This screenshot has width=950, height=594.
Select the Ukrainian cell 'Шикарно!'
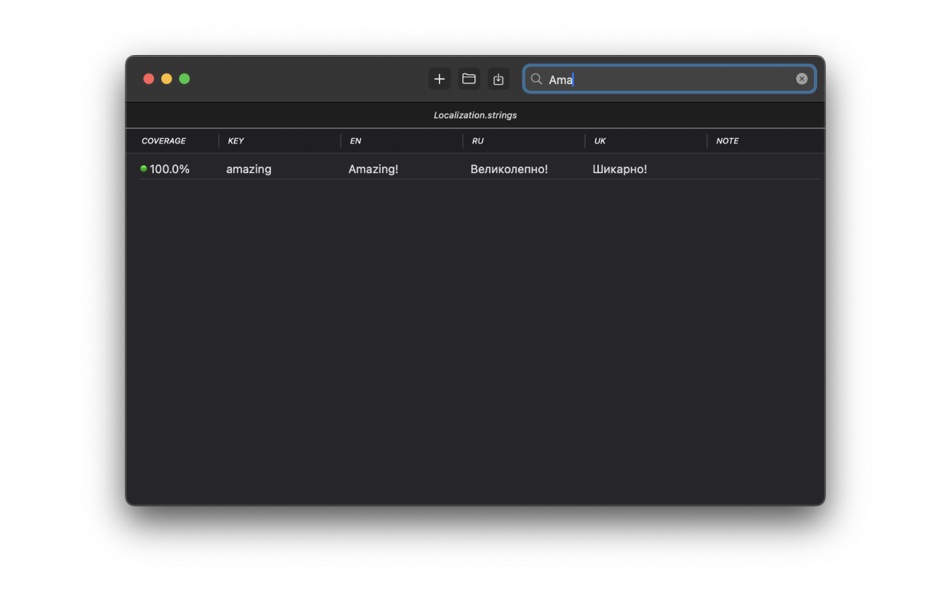point(619,169)
